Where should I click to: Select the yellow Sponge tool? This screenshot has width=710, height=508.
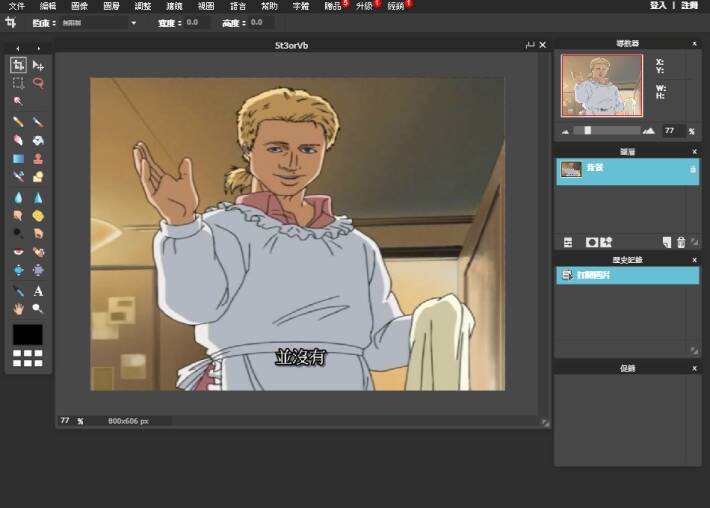(x=38, y=216)
